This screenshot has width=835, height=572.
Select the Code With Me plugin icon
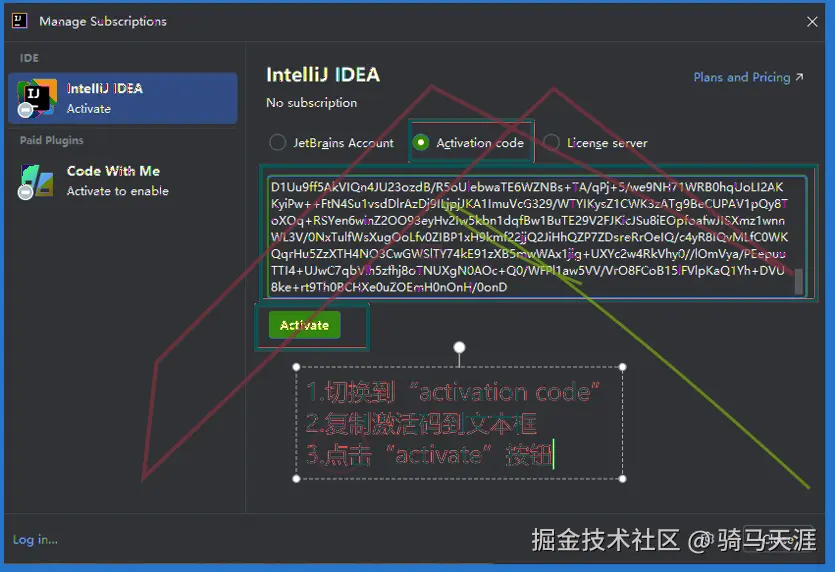36,181
